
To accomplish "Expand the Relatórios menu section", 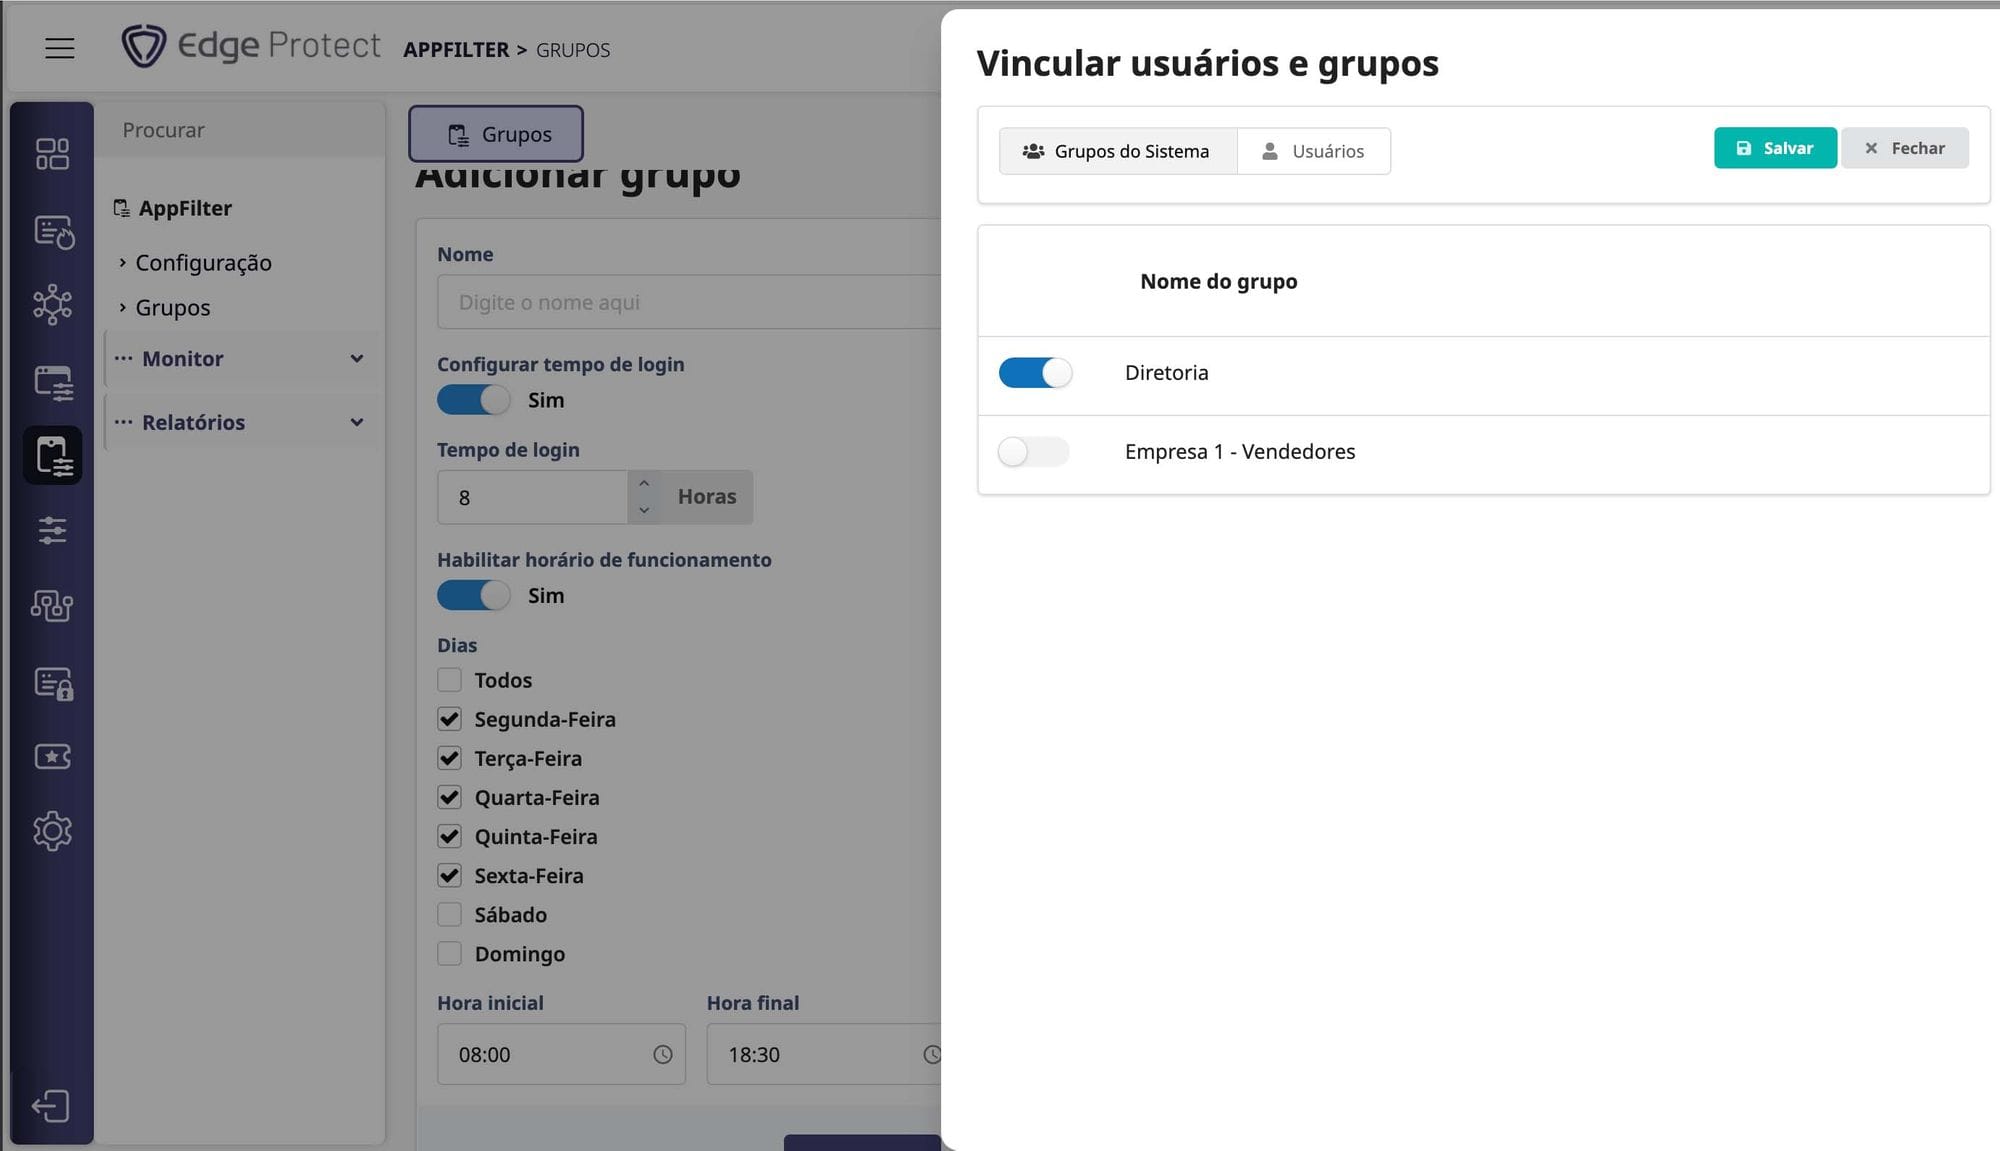I will point(241,422).
